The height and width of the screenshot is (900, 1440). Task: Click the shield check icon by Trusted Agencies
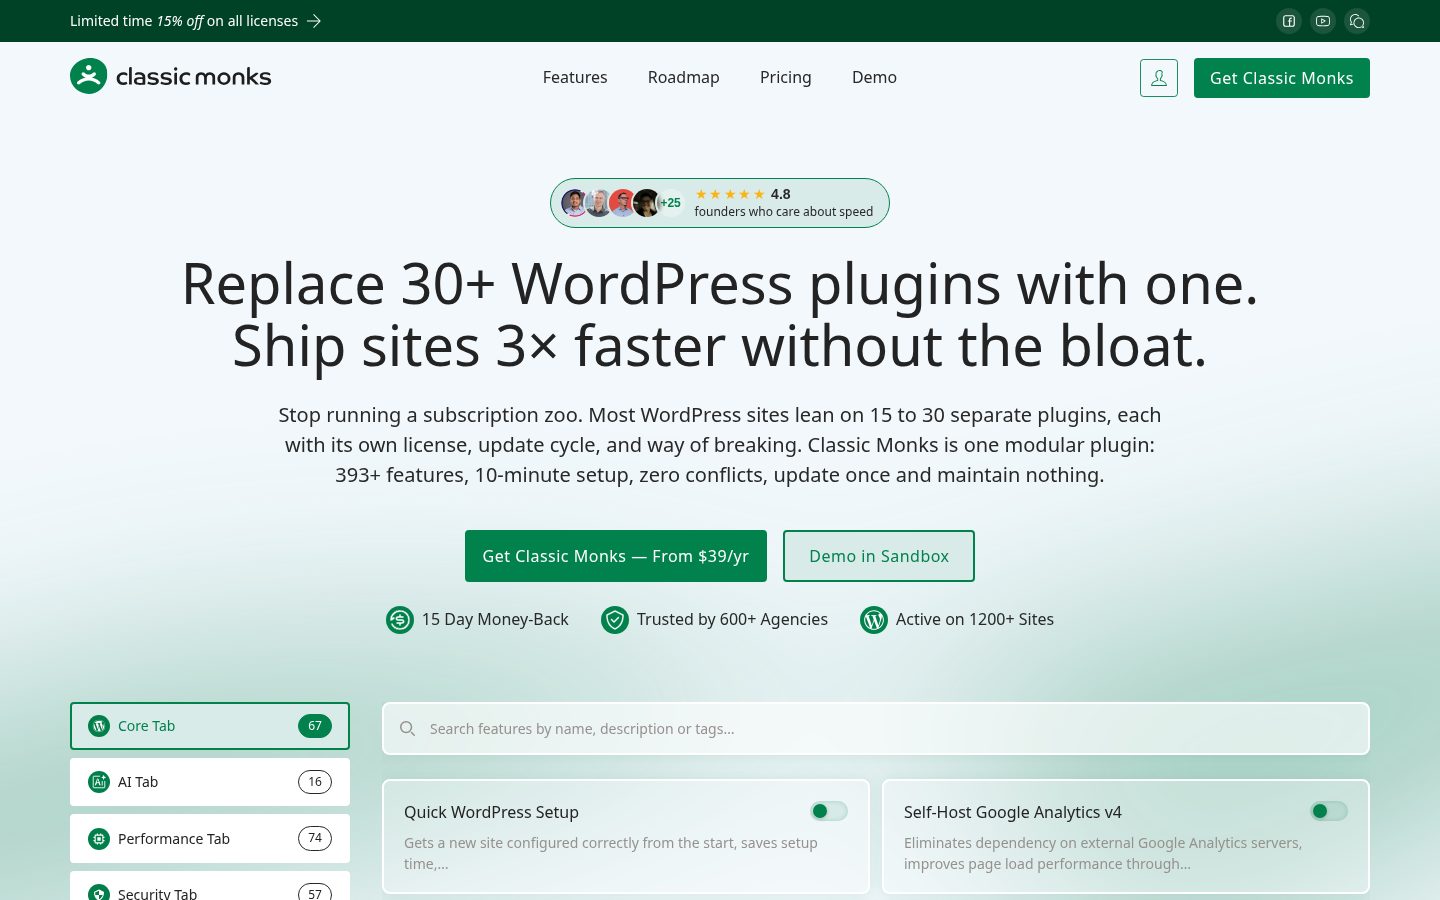click(x=615, y=620)
